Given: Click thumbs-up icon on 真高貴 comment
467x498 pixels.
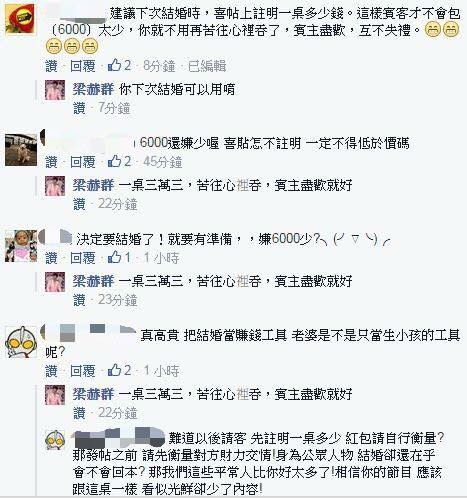Looking at the screenshot, I should pyautogui.click(x=114, y=370).
